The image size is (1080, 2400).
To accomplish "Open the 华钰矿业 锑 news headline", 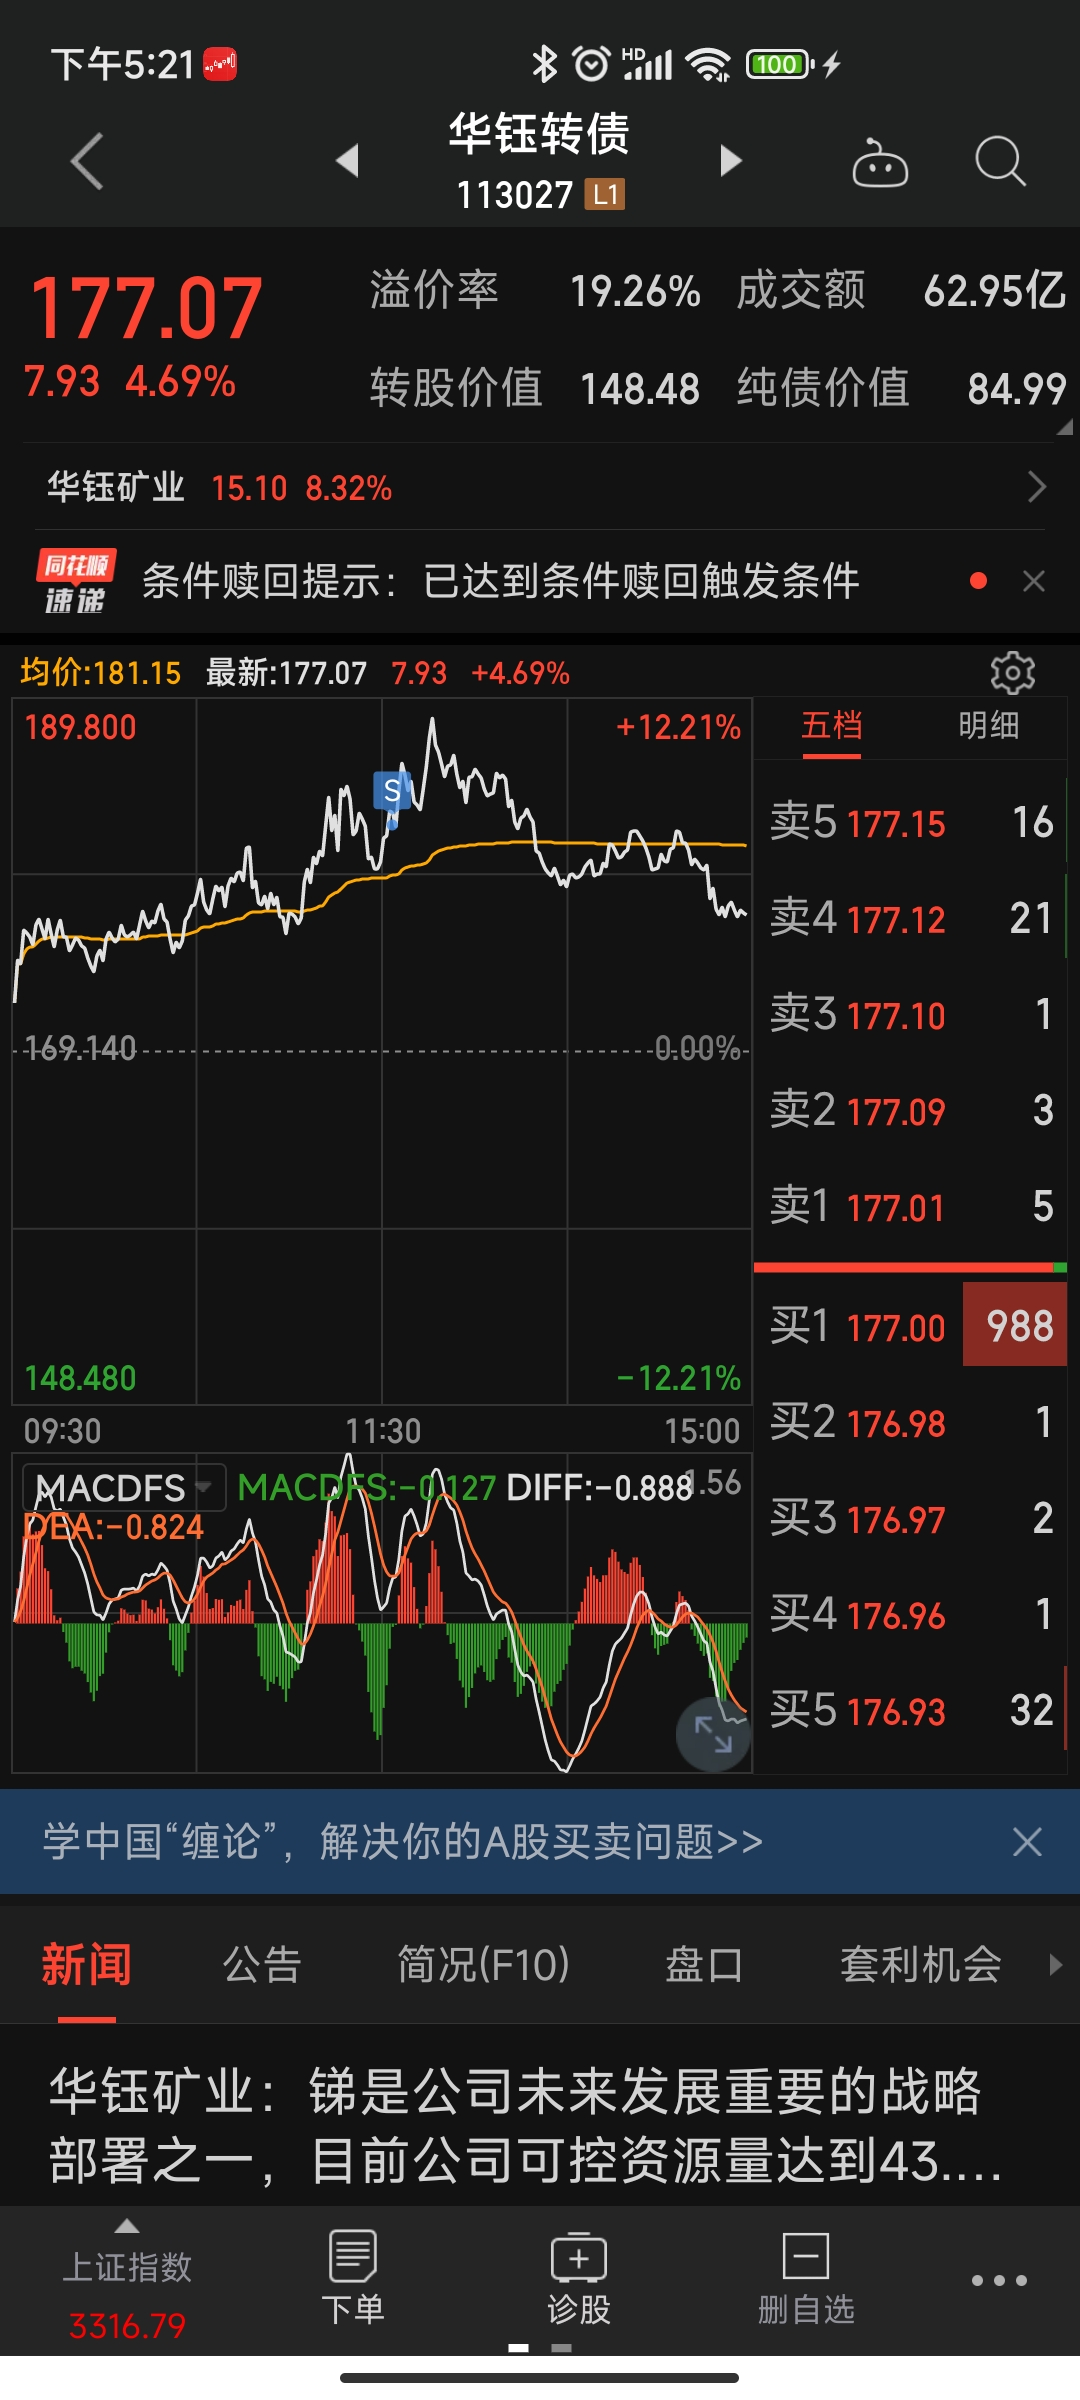I will (x=525, y=2126).
